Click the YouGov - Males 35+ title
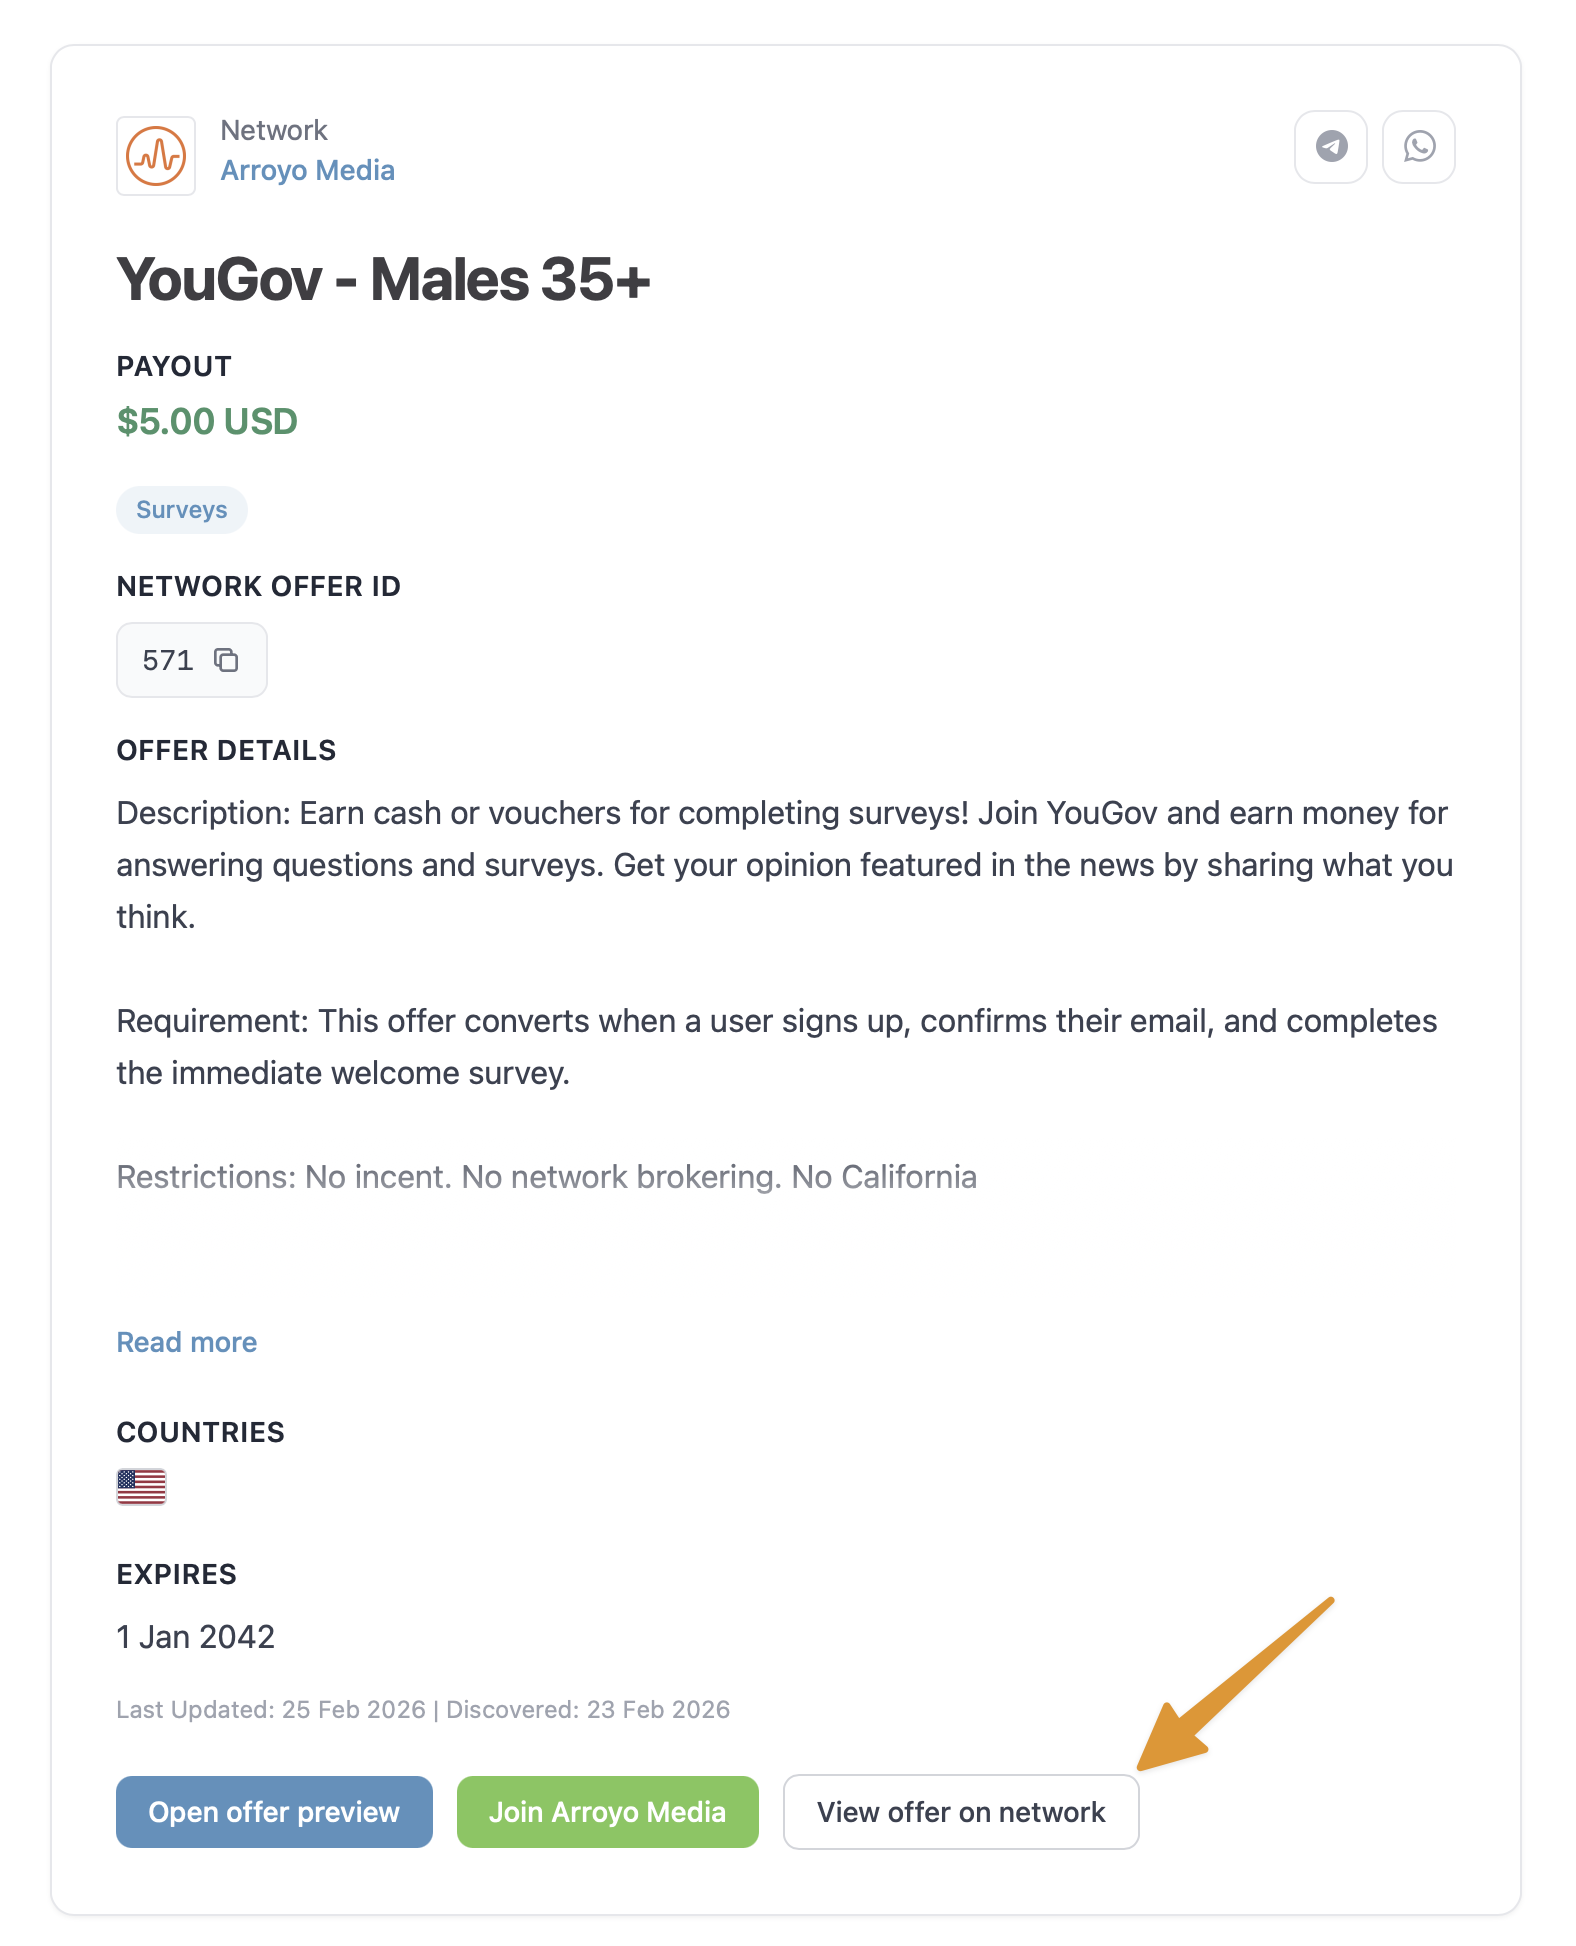 [x=384, y=281]
